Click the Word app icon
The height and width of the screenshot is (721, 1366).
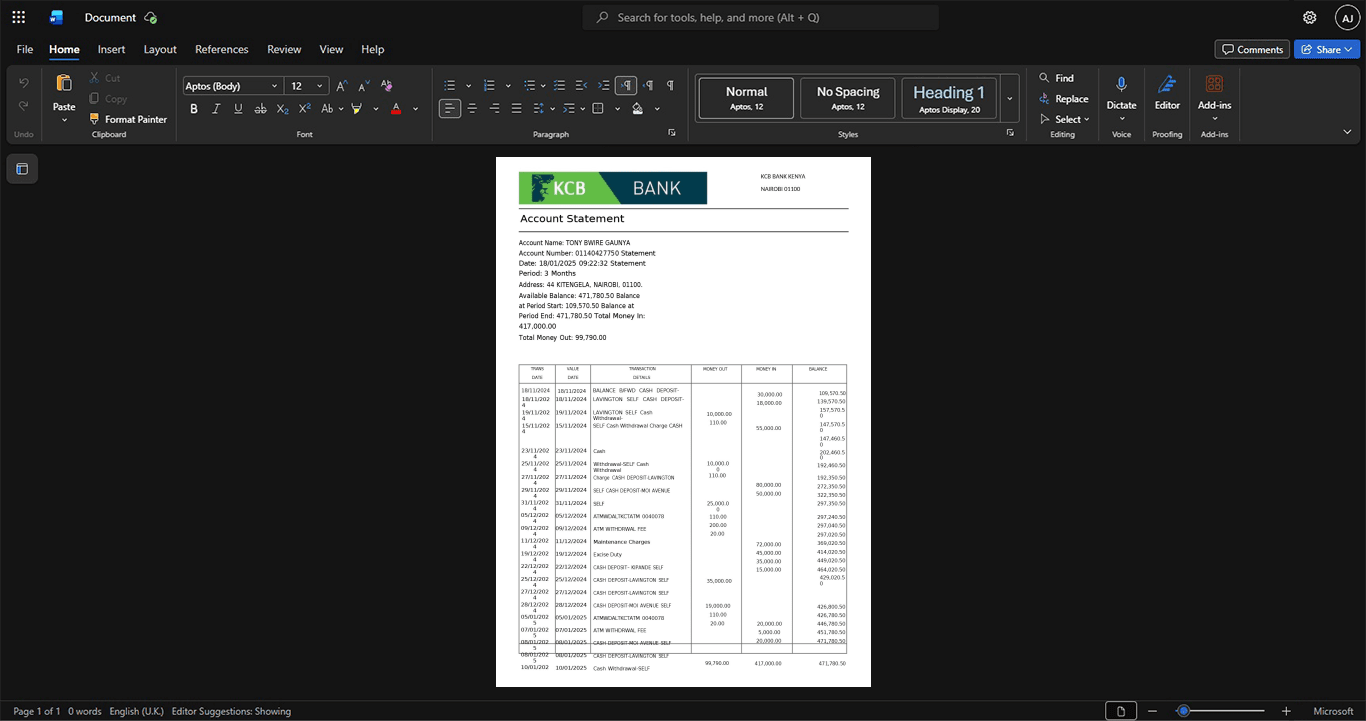56,17
